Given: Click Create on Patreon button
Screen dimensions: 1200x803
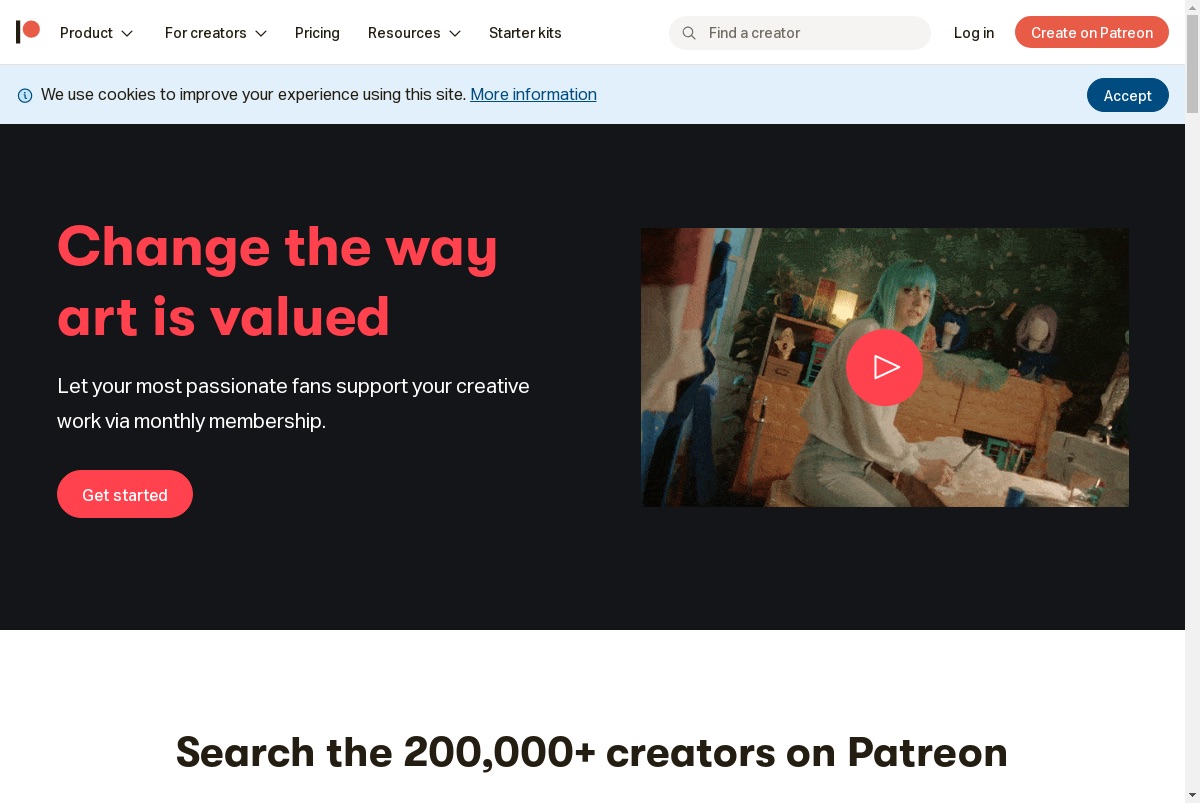Looking at the screenshot, I should pyautogui.click(x=1092, y=32).
